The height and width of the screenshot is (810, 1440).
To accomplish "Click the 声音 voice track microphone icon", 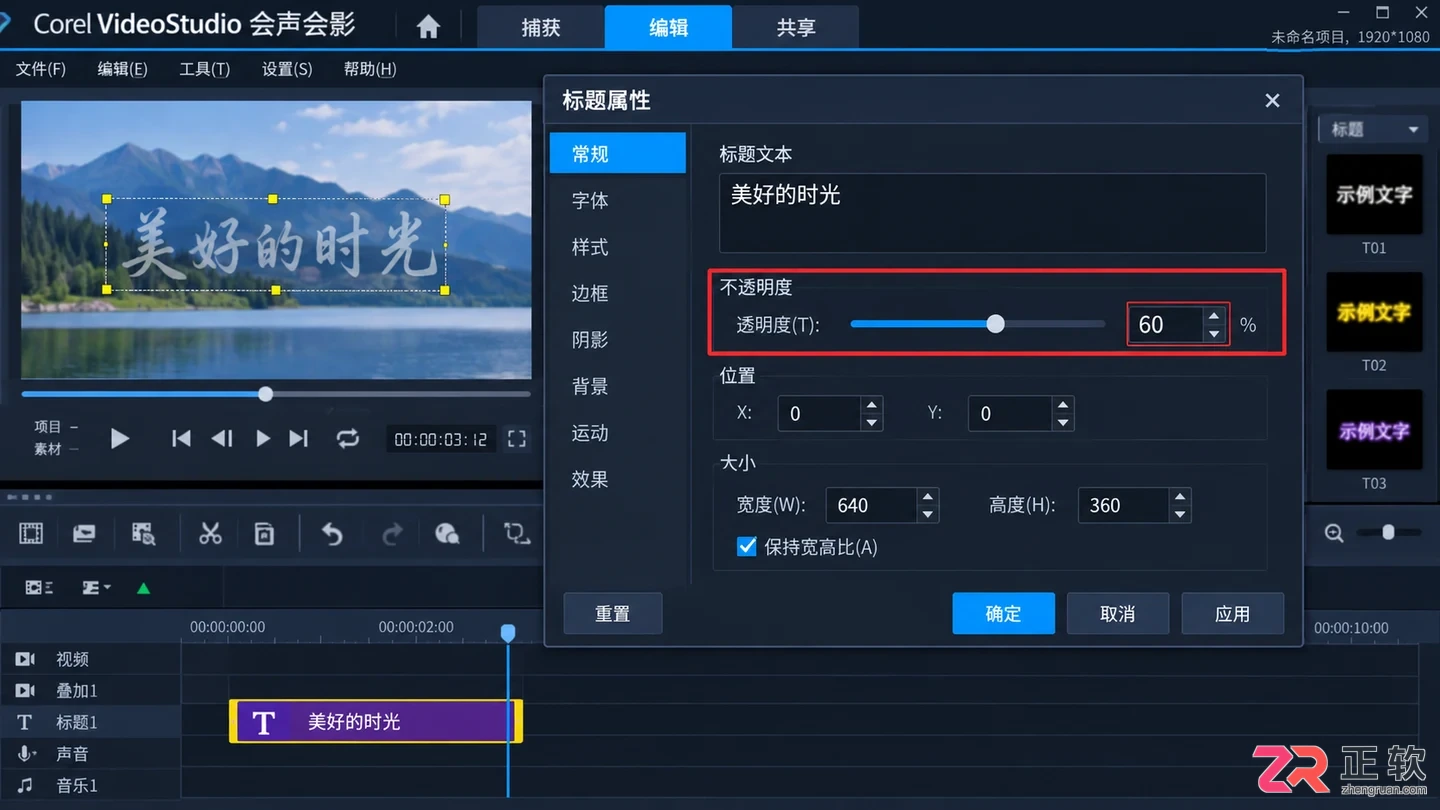I will (x=26, y=753).
